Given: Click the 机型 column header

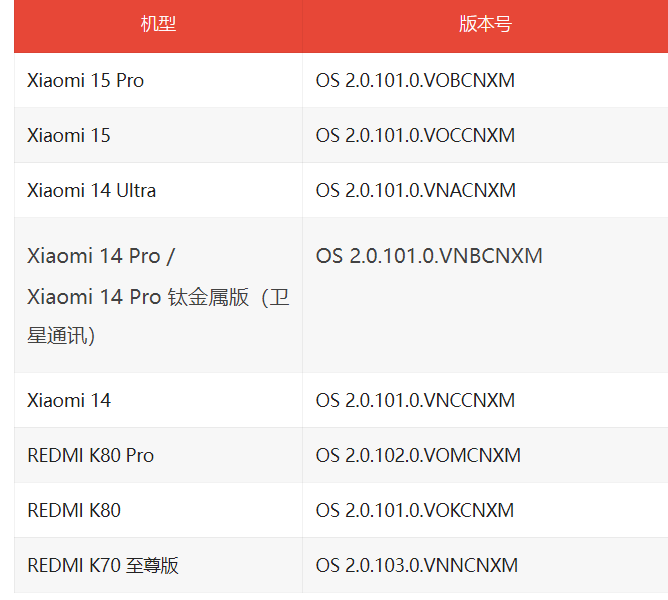Looking at the screenshot, I should (158, 24).
